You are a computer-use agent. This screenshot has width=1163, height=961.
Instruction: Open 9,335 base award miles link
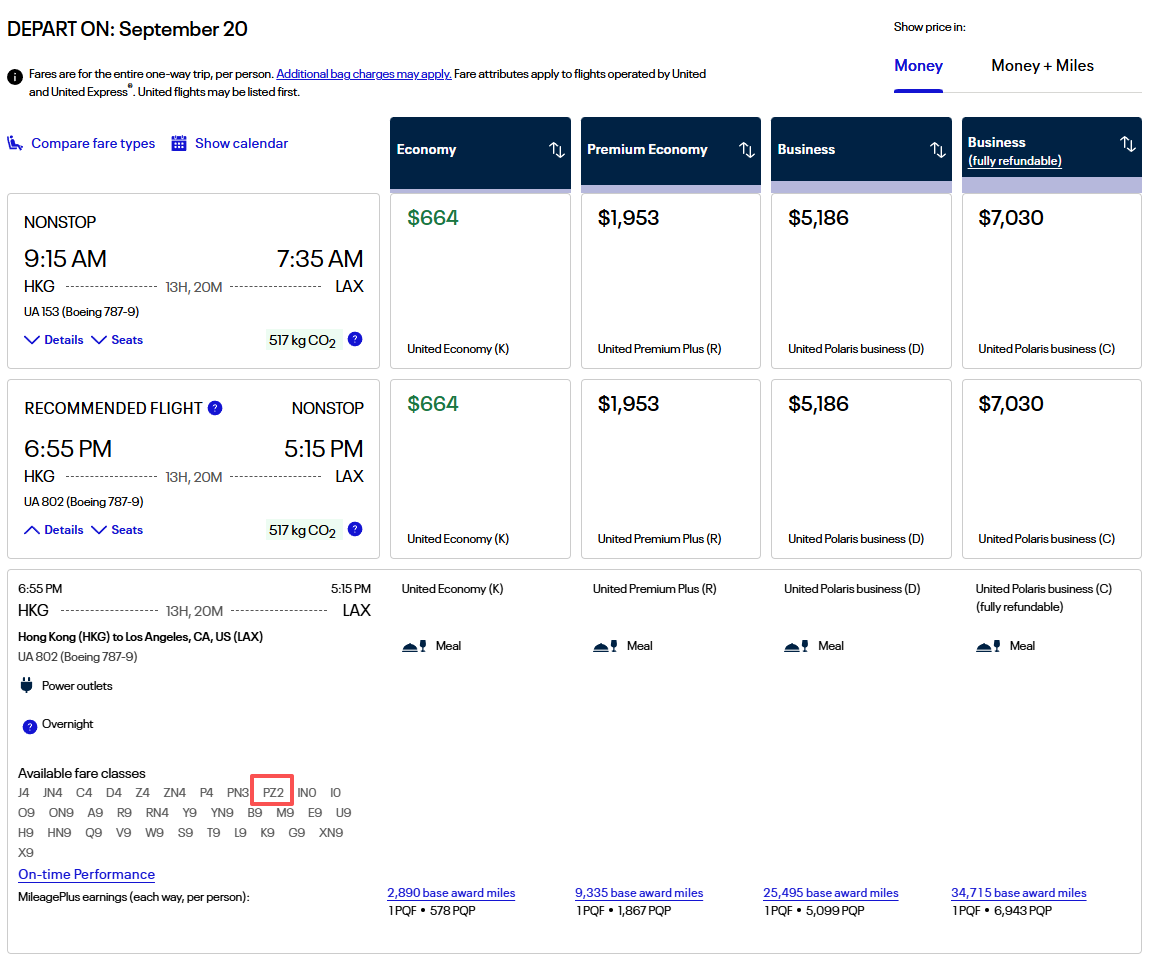coord(639,893)
